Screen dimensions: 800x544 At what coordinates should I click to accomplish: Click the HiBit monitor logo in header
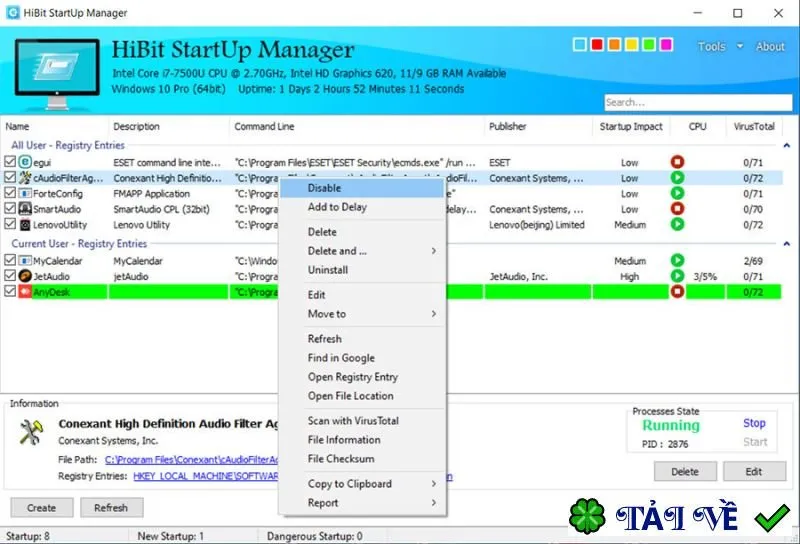pyautogui.click(x=57, y=73)
